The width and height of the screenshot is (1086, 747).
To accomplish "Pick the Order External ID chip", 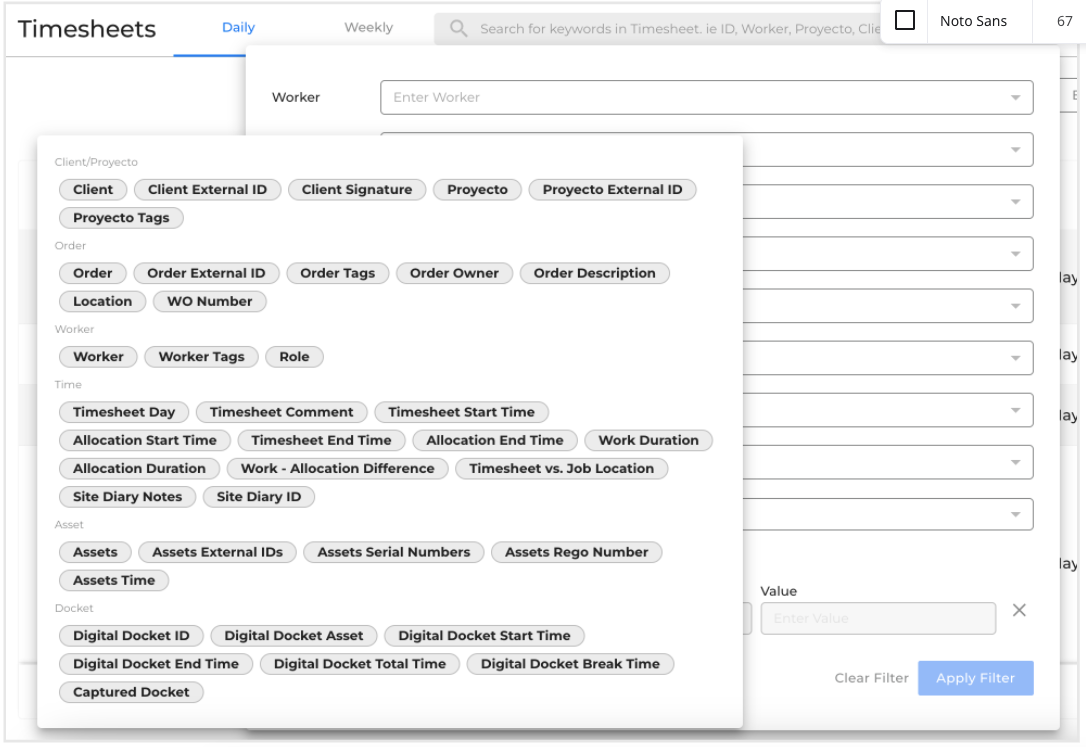I will tap(206, 273).
